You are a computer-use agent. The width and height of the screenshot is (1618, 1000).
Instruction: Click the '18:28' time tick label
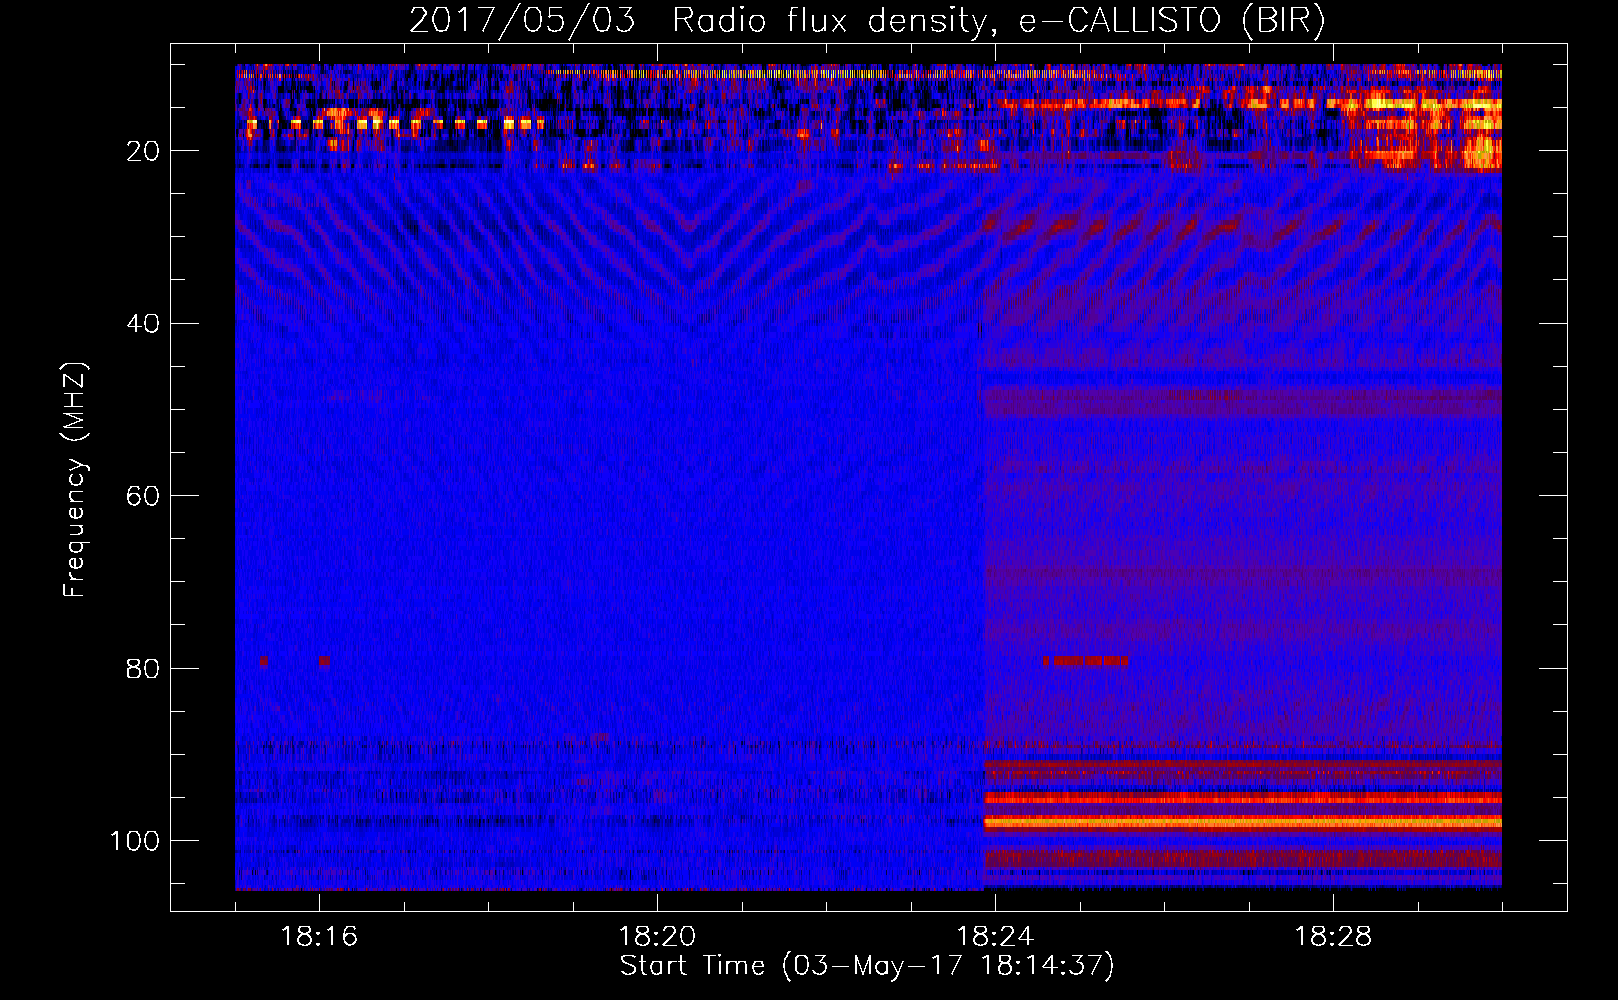pyautogui.click(x=1333, y=936)
